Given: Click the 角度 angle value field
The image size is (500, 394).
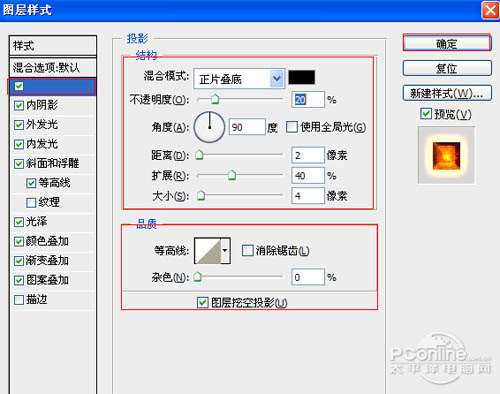Looking at the screenshot, I should point(247,127).
